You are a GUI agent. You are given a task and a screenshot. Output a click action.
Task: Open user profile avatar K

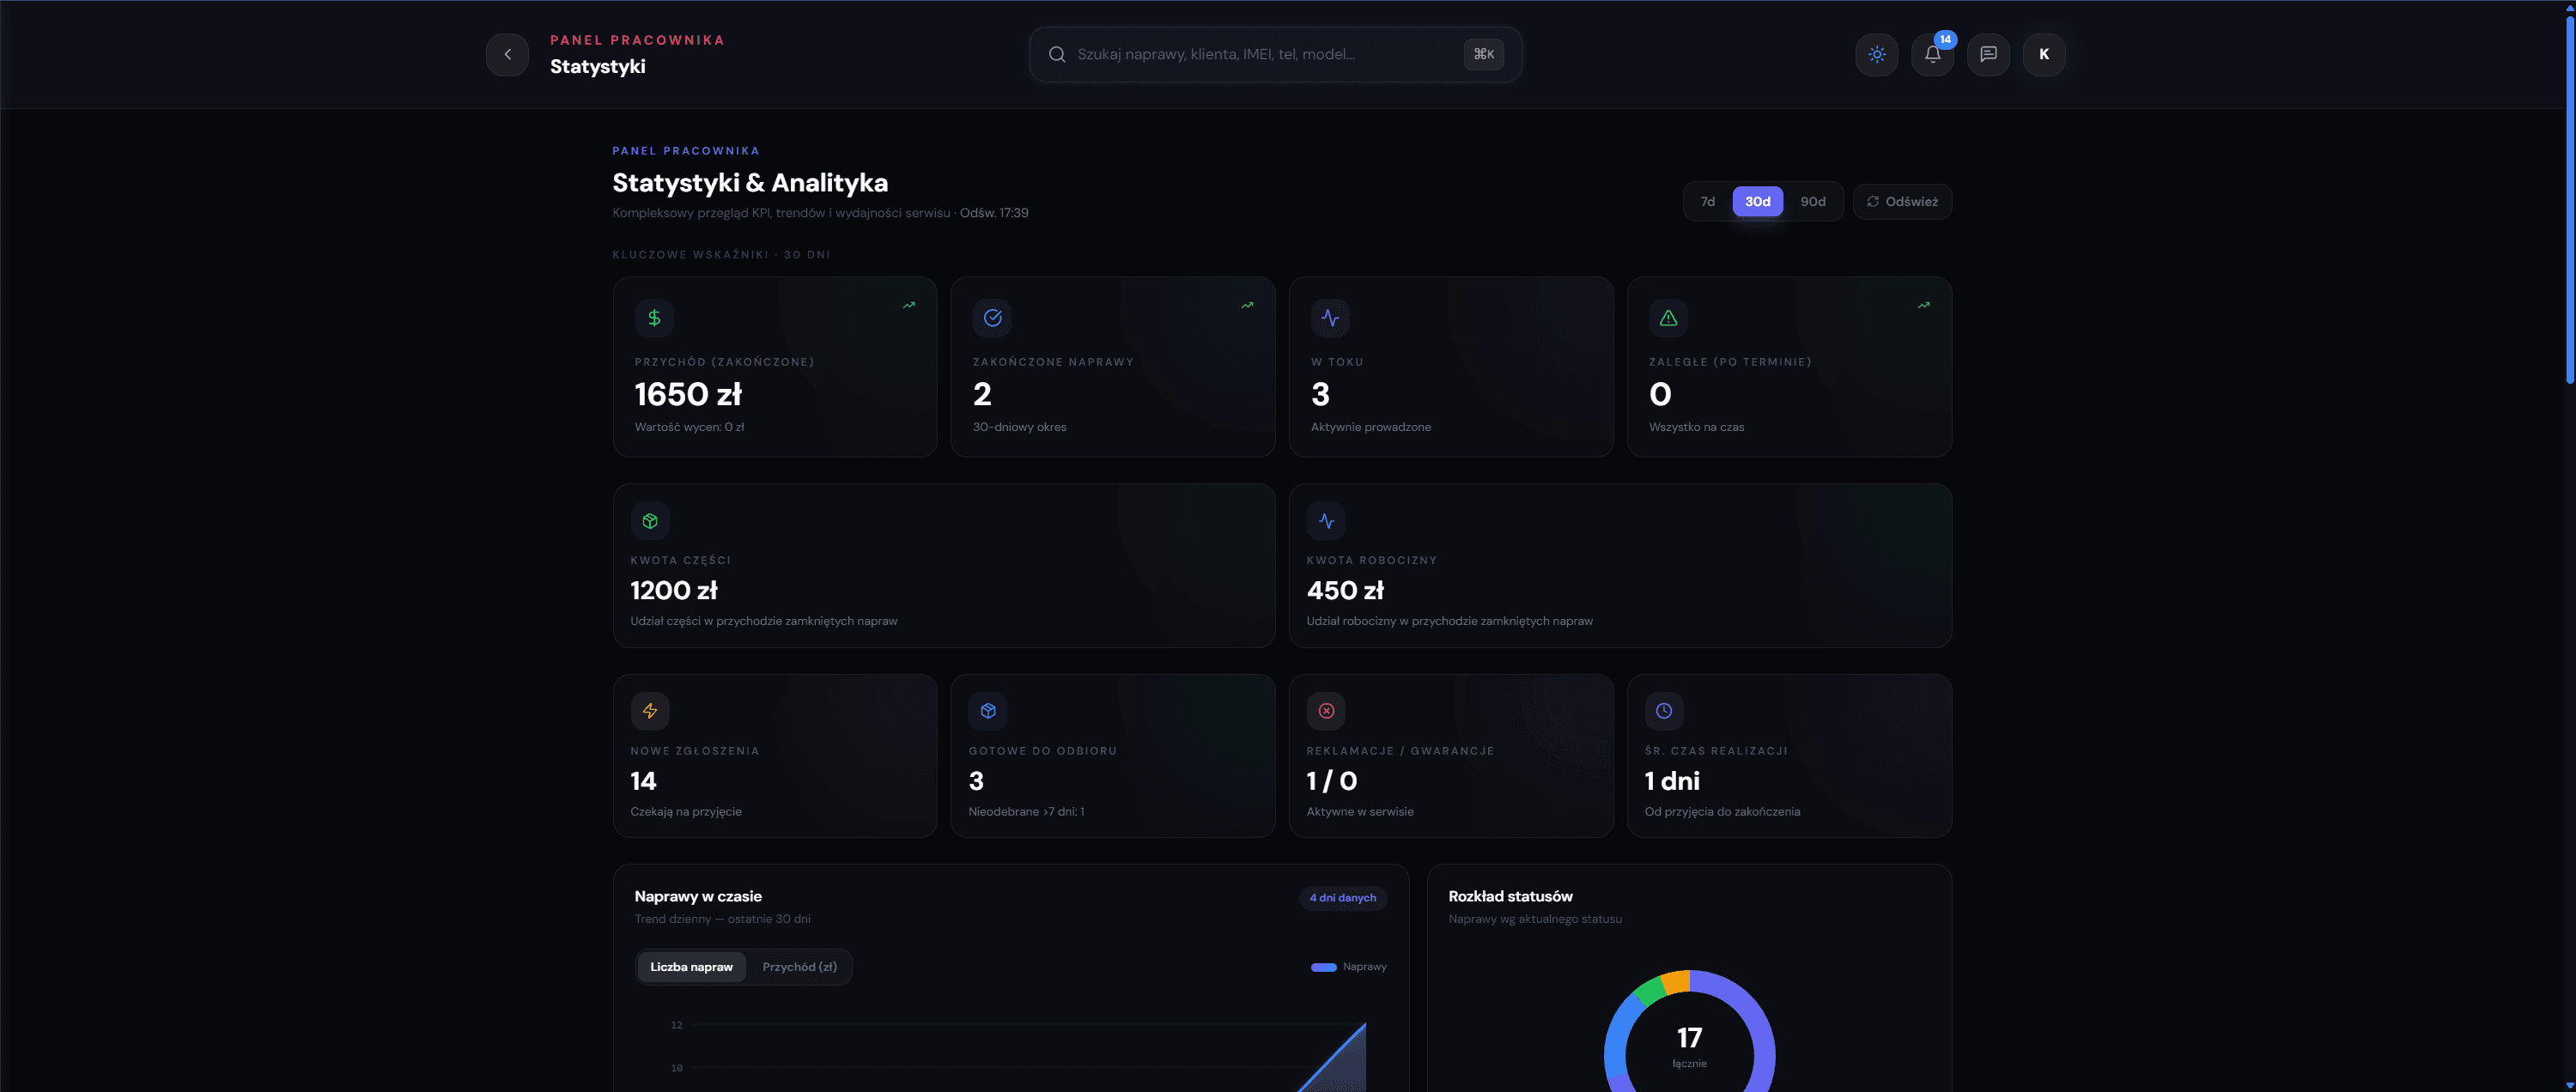[2044, 54]
